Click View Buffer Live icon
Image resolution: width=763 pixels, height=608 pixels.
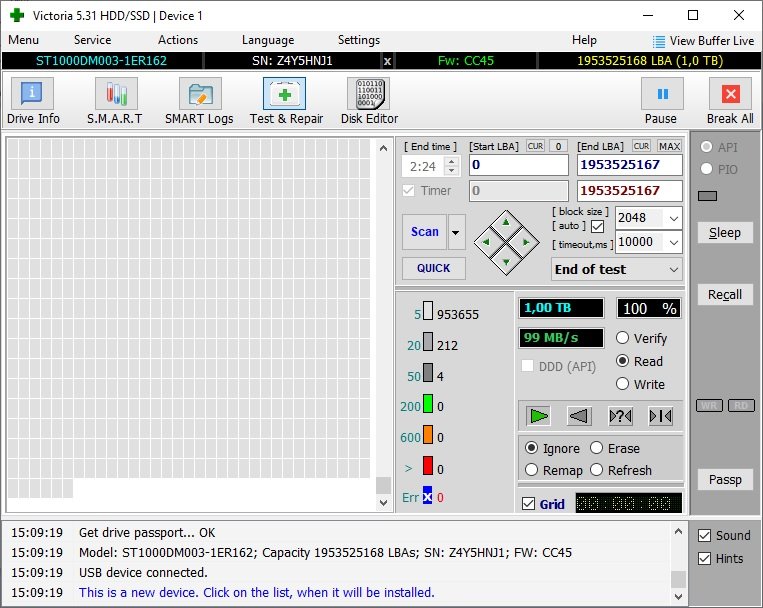pyautogui.click(x=659, y=41)
